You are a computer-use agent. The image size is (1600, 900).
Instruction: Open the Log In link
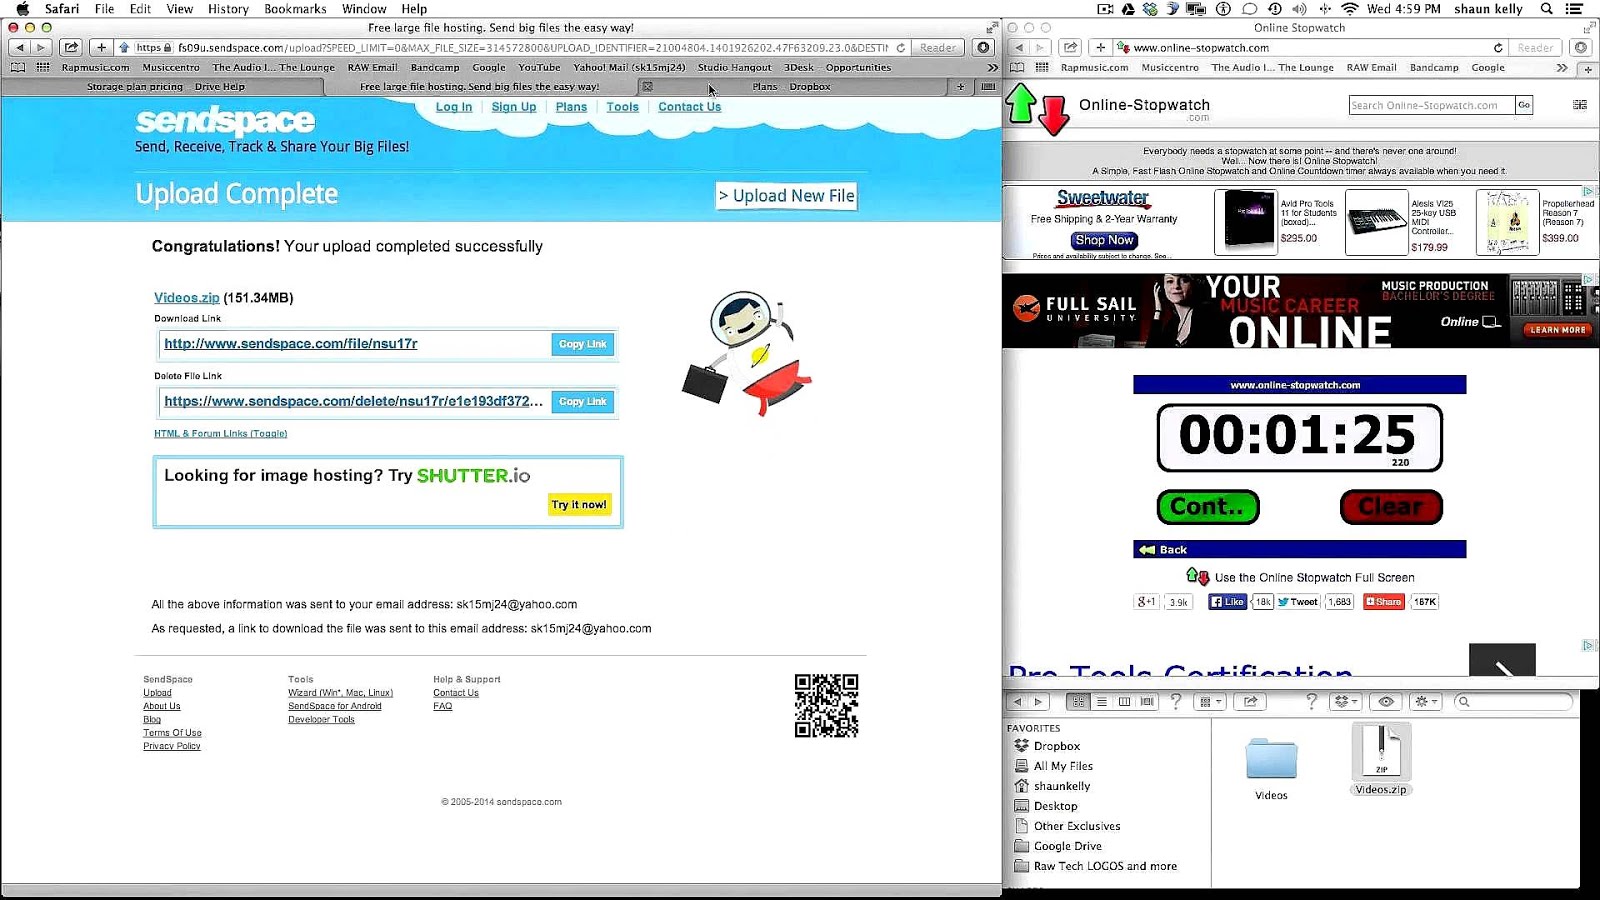coord(454,107)
